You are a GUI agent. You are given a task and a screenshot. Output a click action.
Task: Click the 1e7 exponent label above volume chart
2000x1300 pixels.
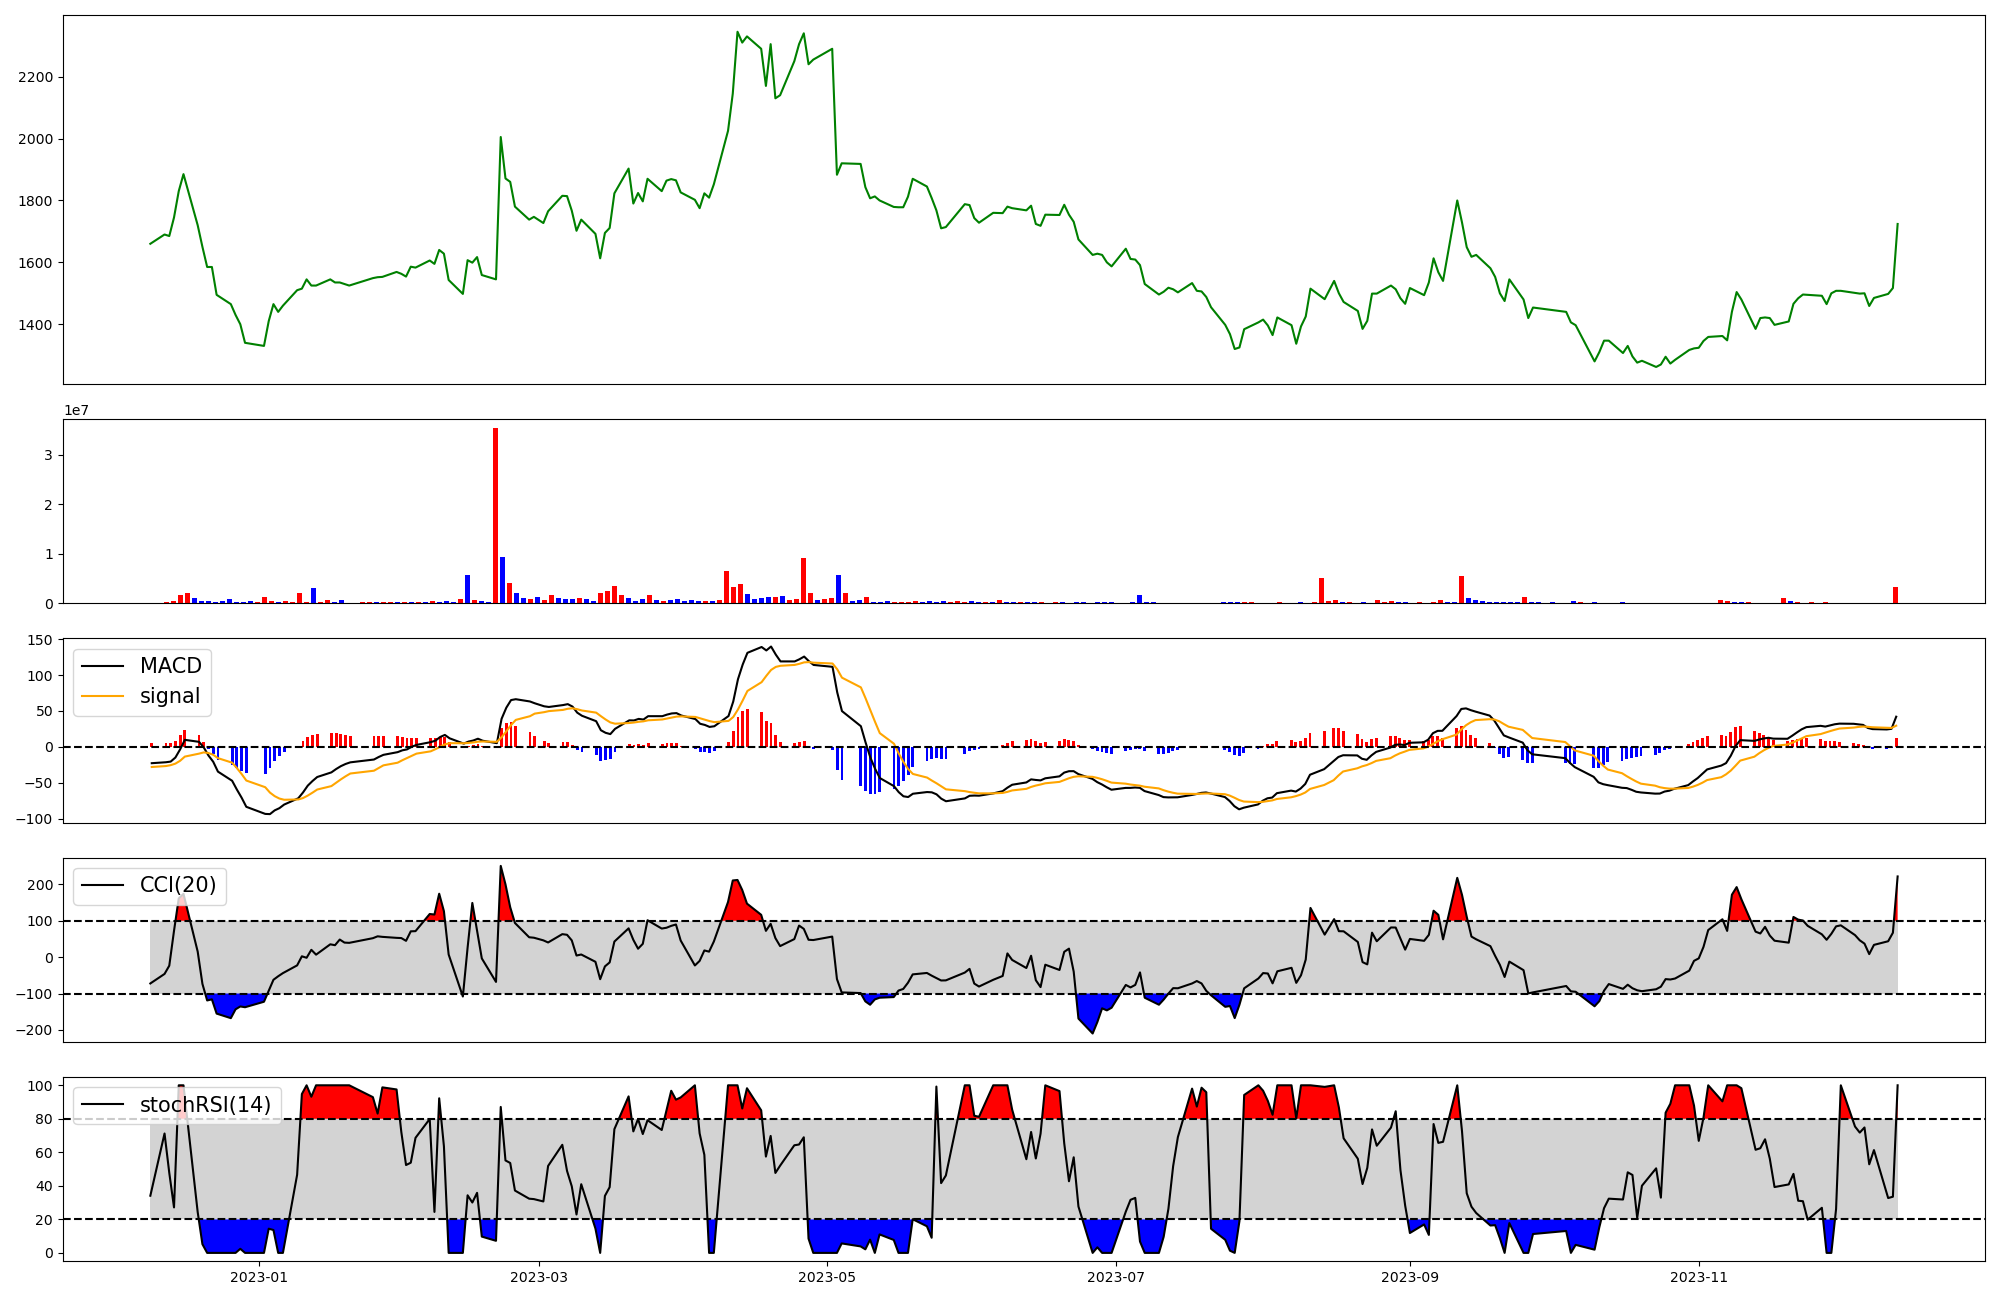[77, 411]
